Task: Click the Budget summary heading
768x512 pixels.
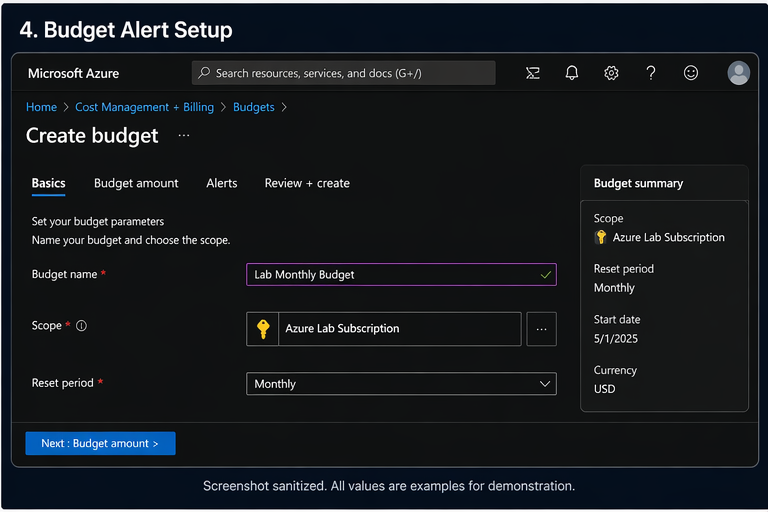Action: pyautogui.click(x=638, y=183)
